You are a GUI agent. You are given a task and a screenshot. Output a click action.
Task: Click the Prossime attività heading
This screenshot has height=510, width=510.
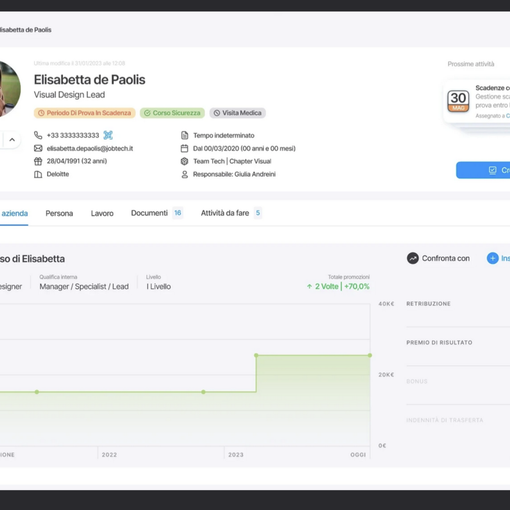pyautogui.click(x=471, y=64)
